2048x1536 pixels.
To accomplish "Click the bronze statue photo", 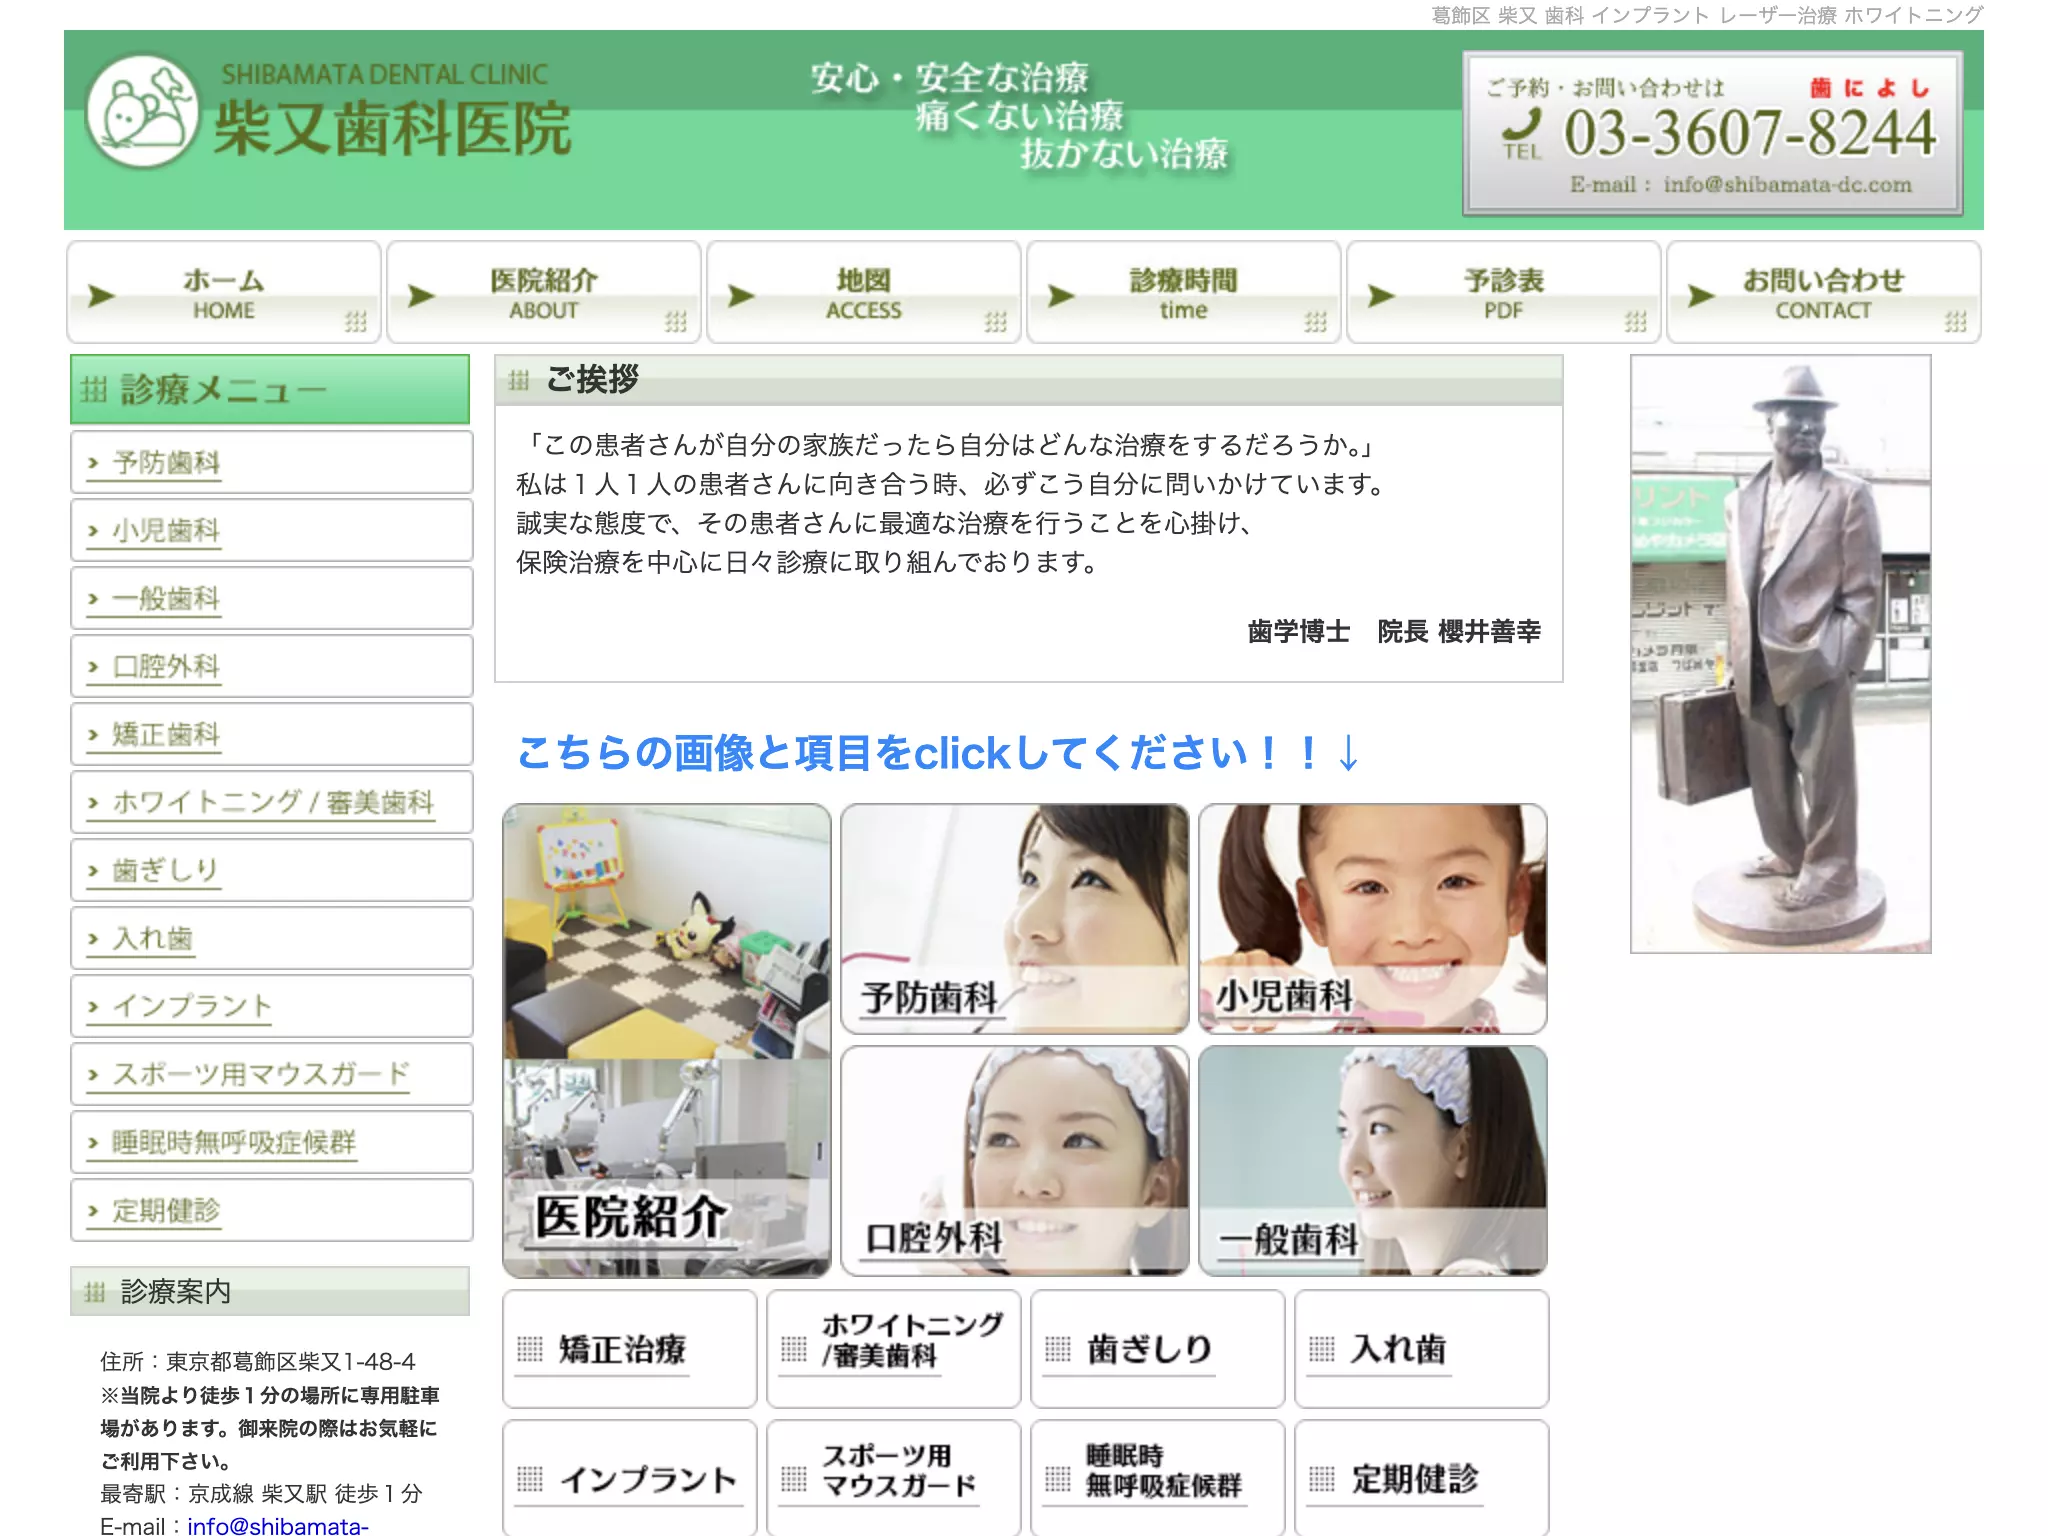I will (1781, 654).
